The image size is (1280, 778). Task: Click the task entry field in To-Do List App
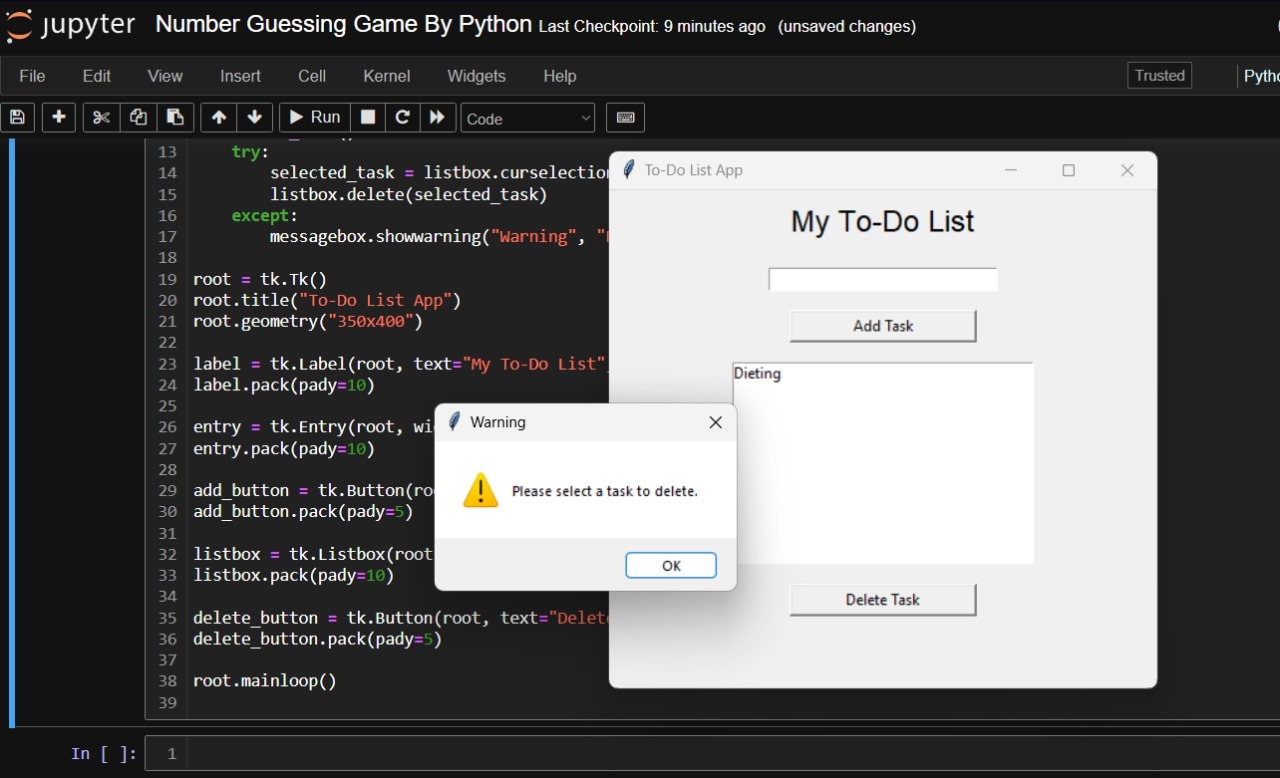882,279
